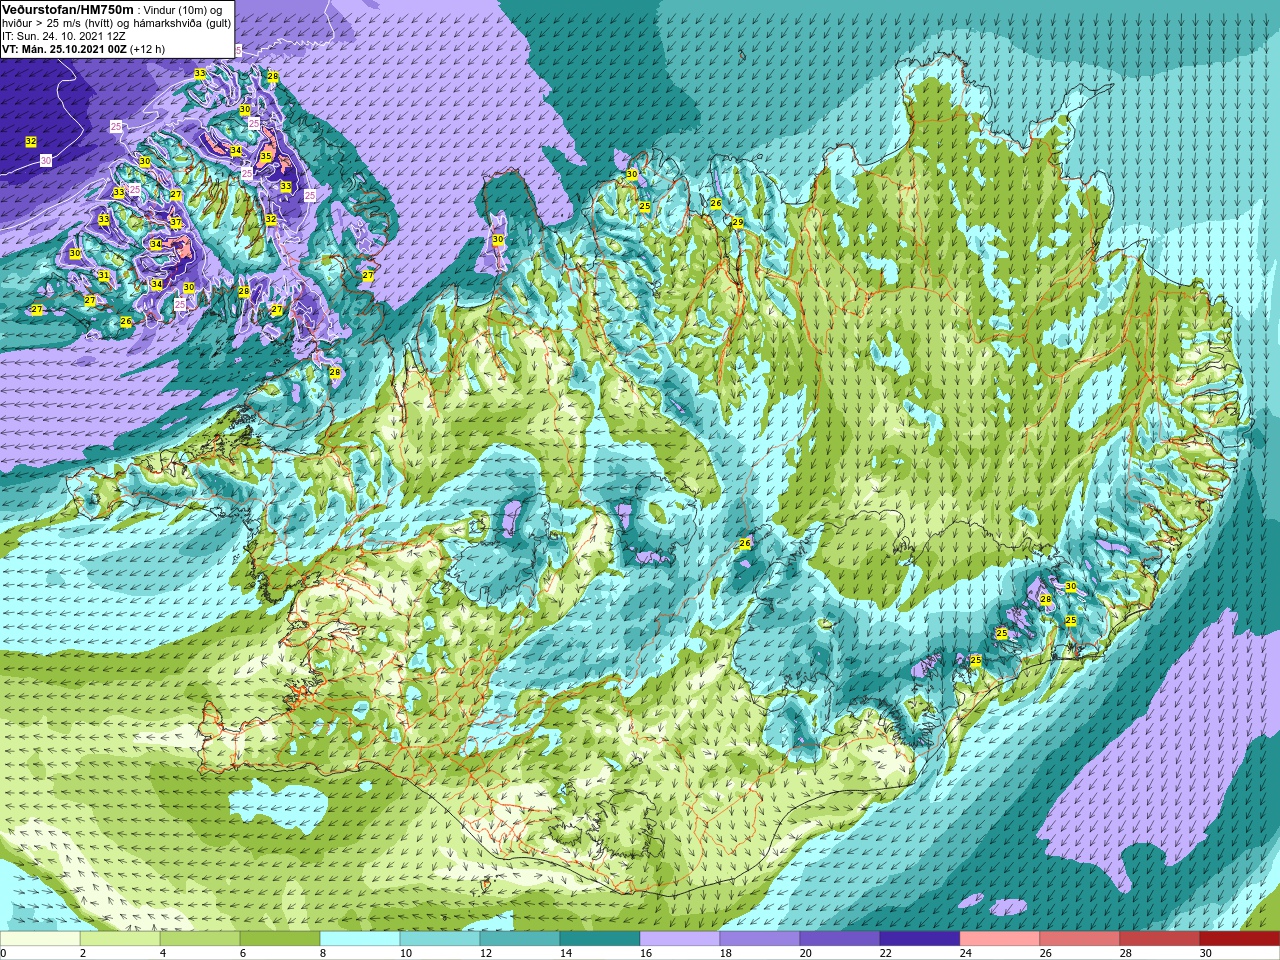Viewport: 1280px width, 960px height.
Task: Click the text 'hviður > 25 m/s (hvítt)'
Action: (57, 23)
